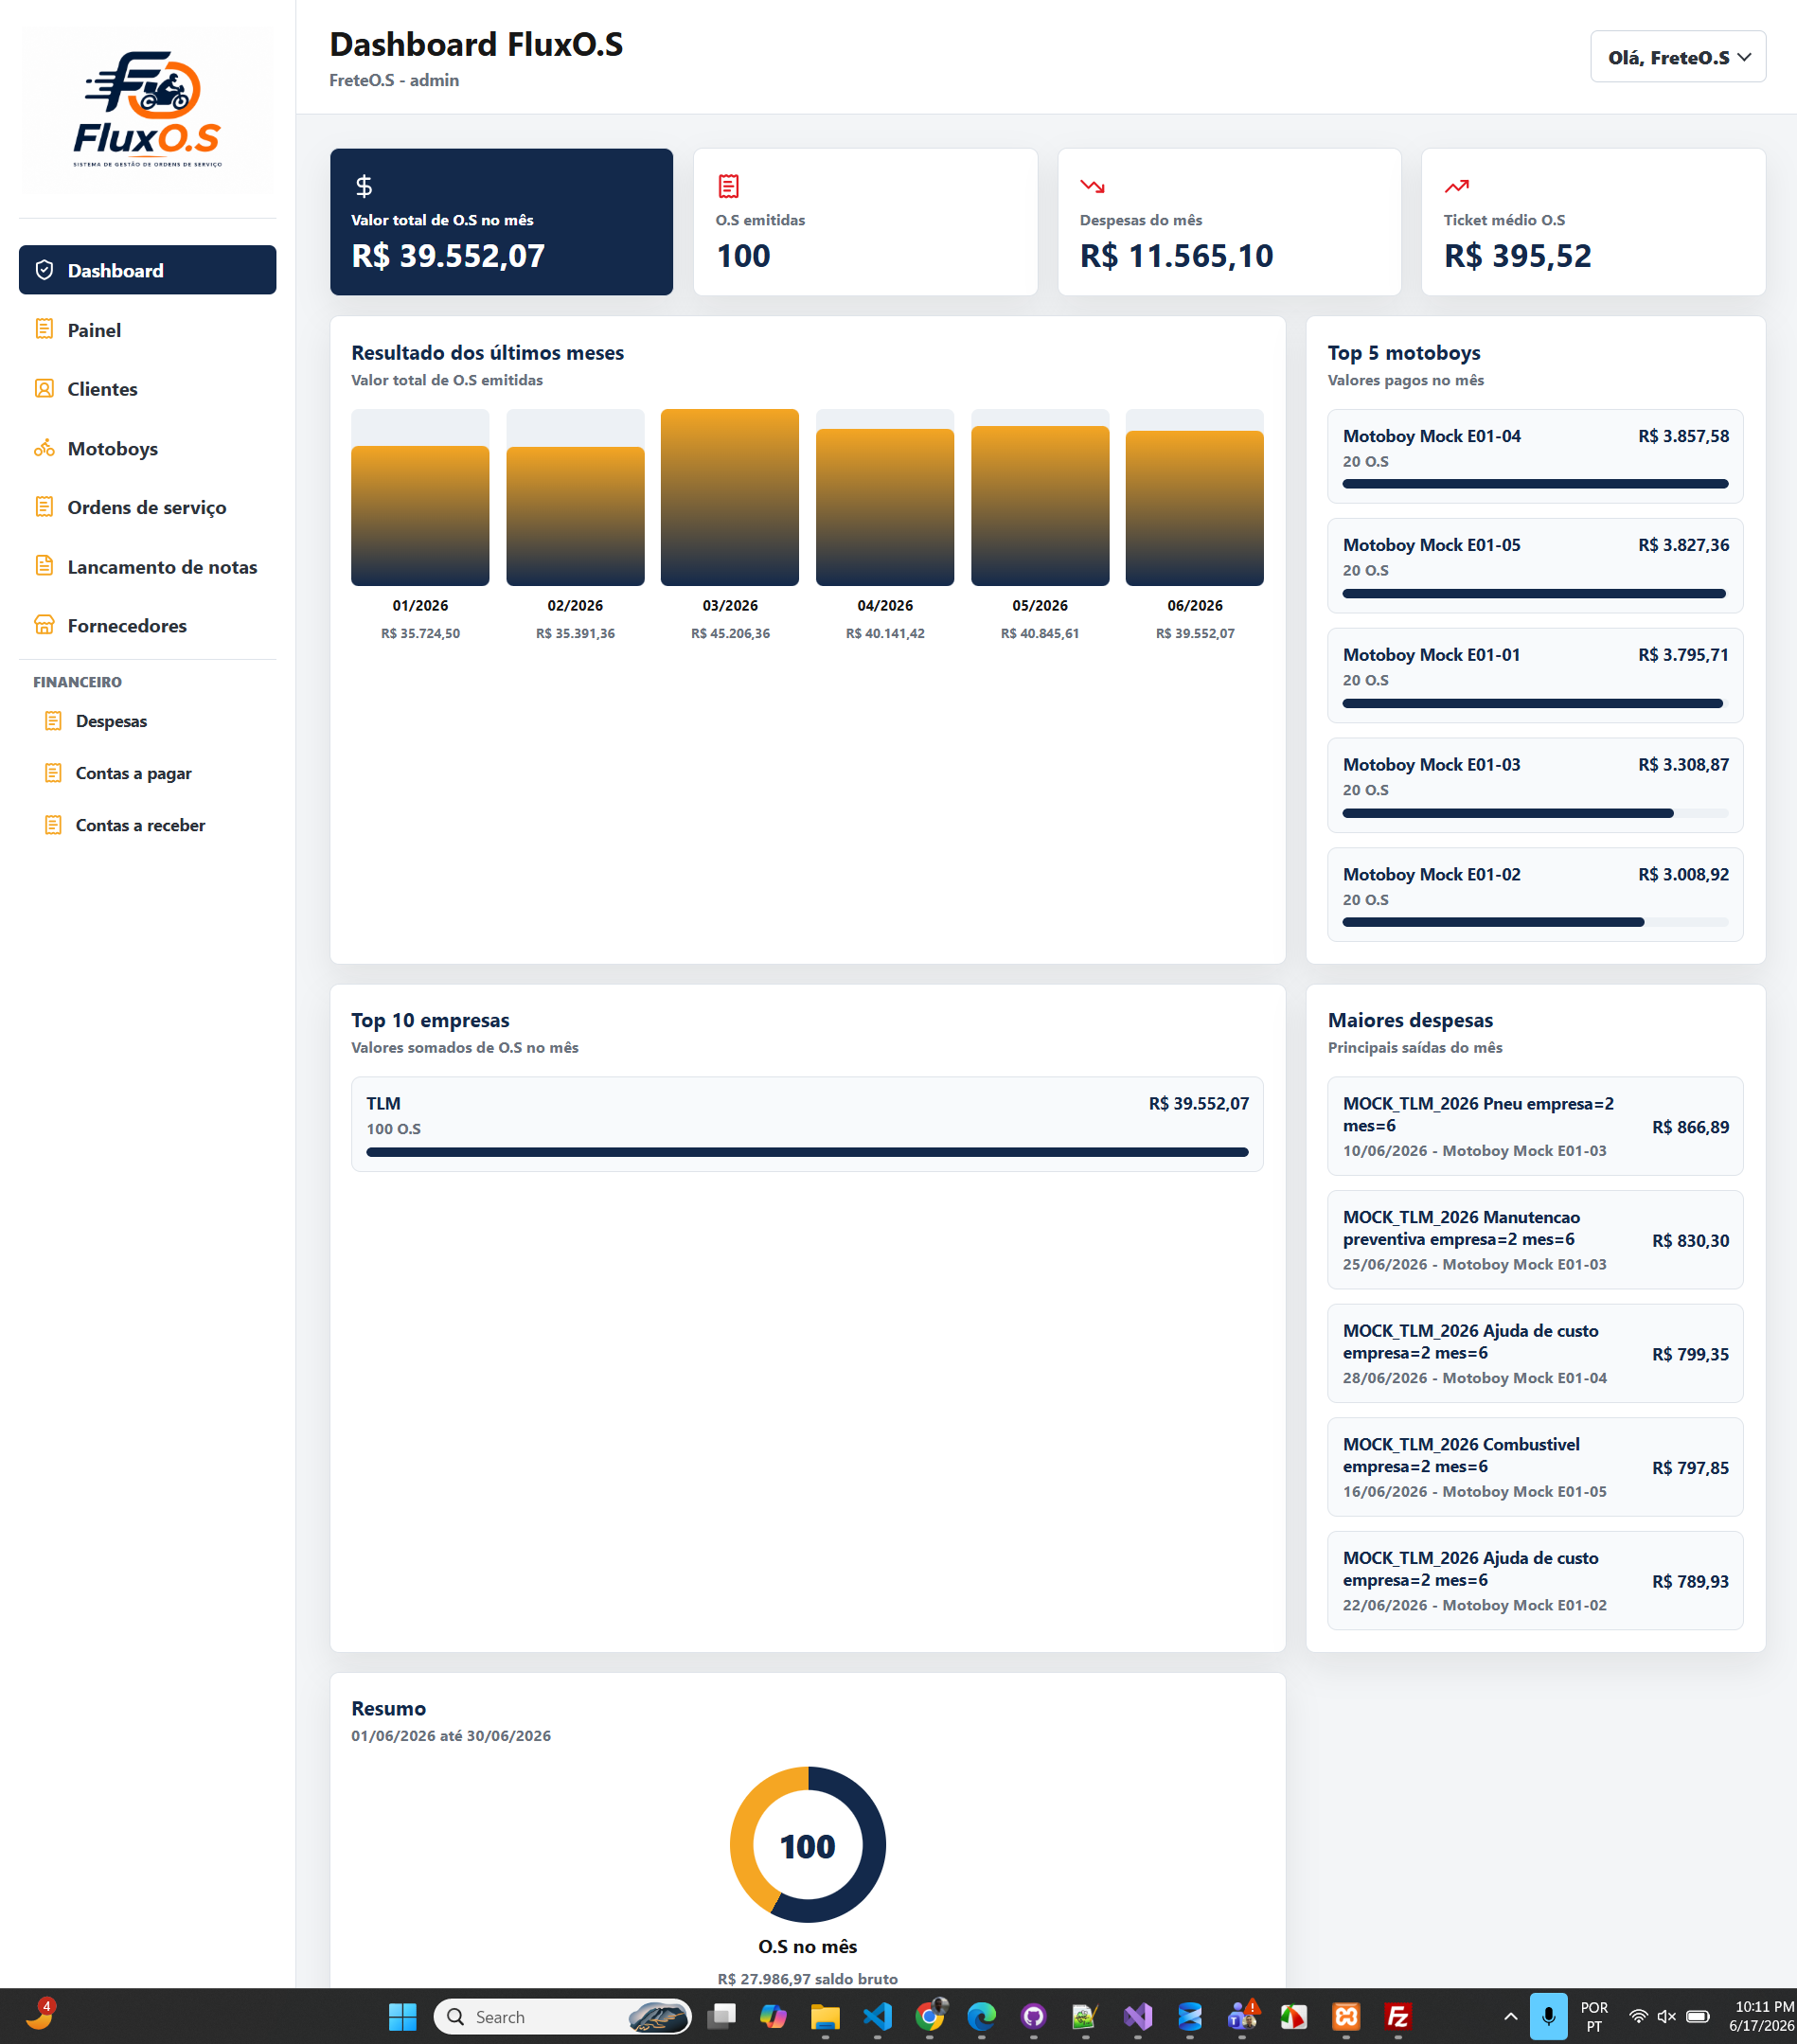Screen dimensions: 1797x2044
Task: Open GitHub Desktop from taskbar
Action: pyautogui.click(x=1033, y=2017)
